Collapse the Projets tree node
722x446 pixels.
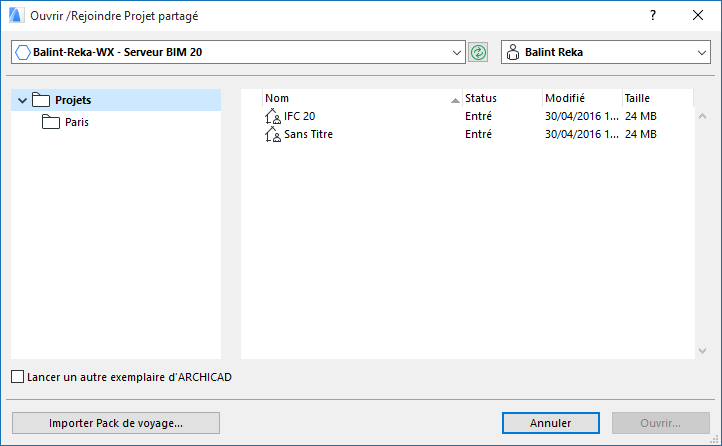[x=22, y=100]
